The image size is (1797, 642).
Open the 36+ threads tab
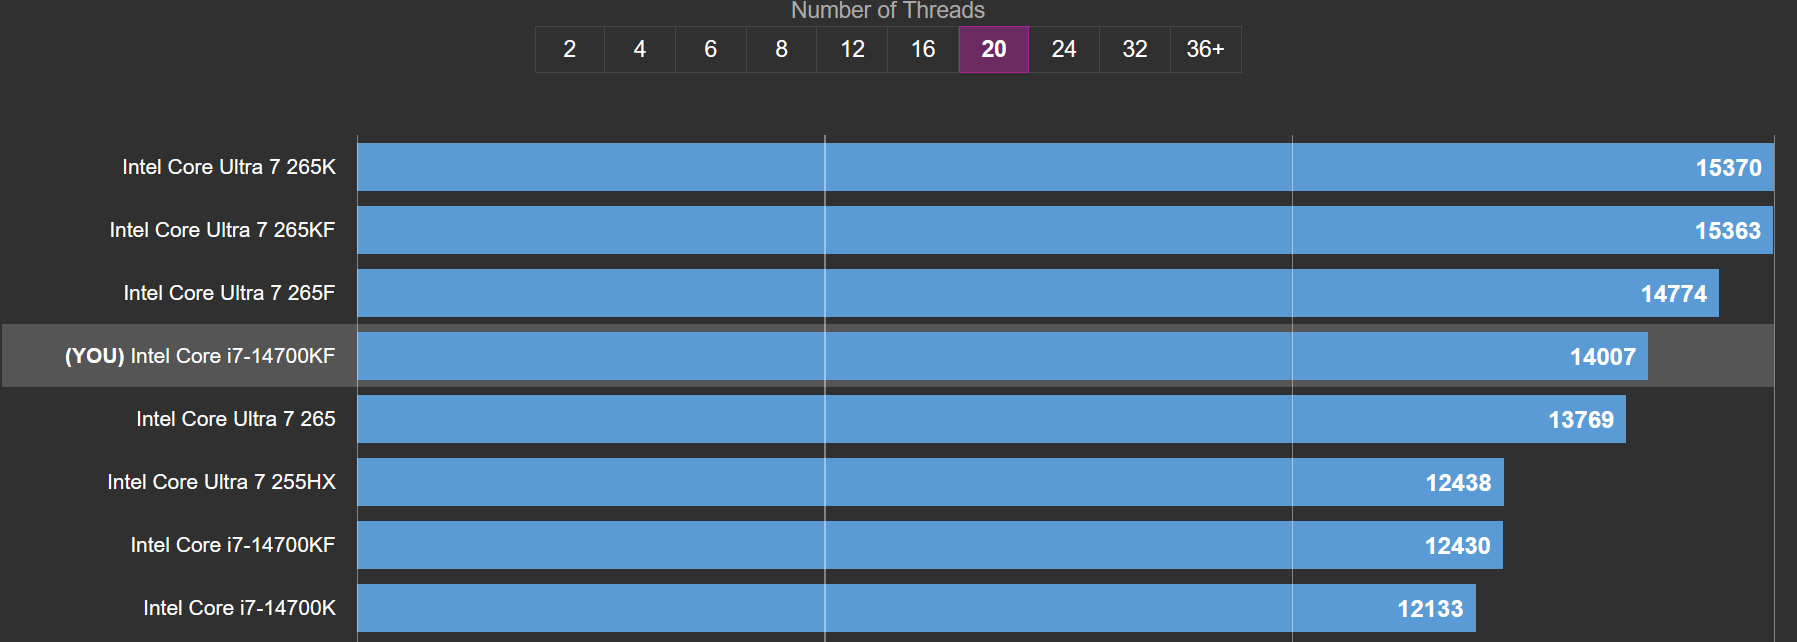[1205, 49]
